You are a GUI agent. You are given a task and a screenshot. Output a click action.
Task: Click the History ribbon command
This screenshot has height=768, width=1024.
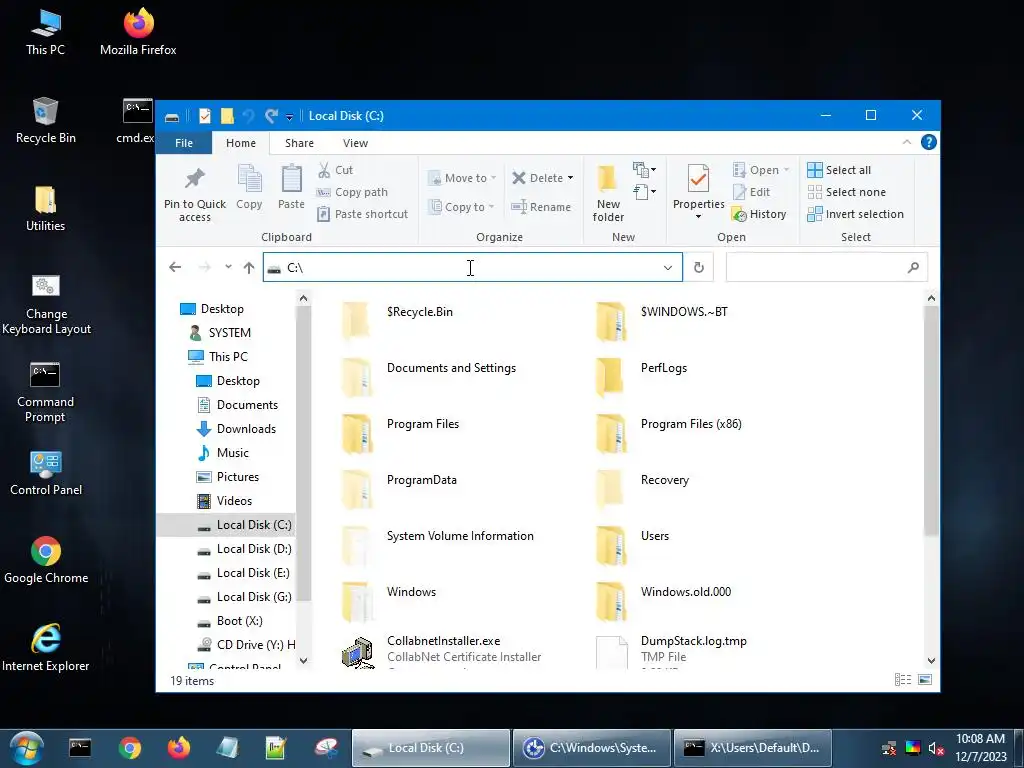[x=759, y=214]
